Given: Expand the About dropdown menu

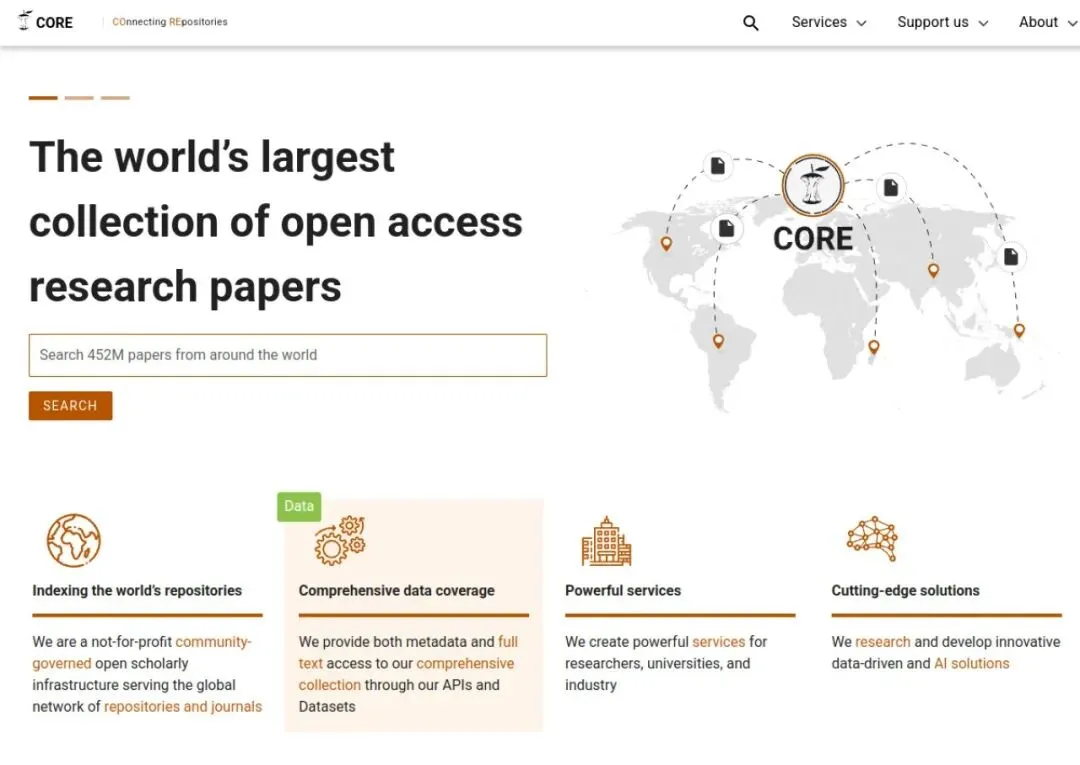Looking at the screenshot, I should (1048, 22).
